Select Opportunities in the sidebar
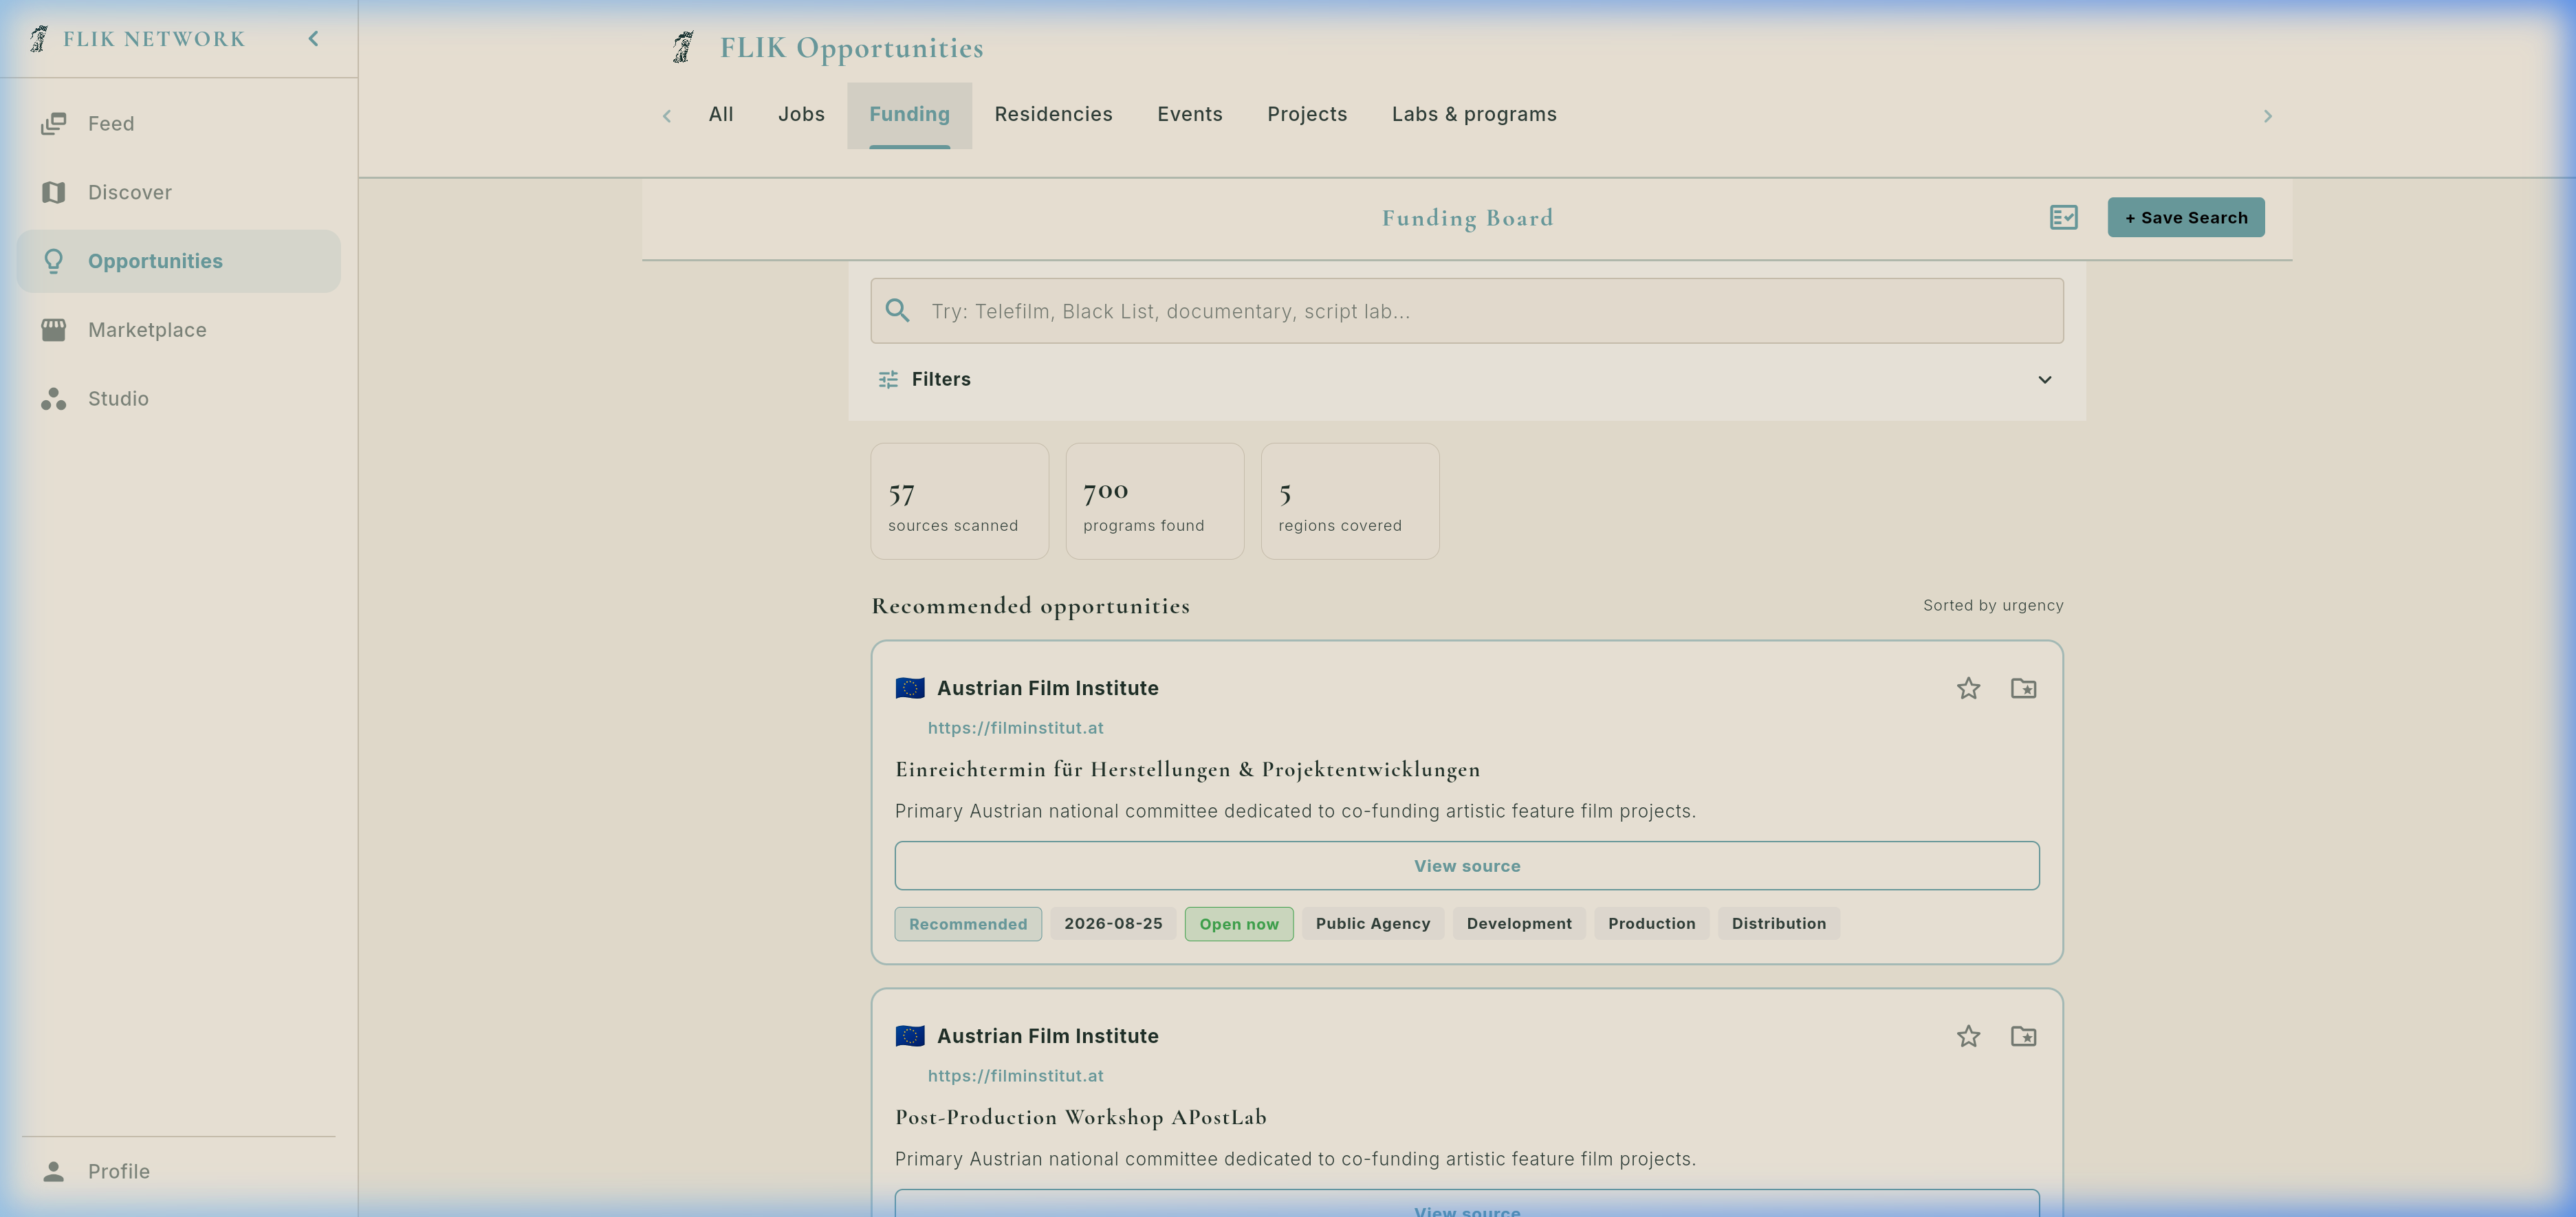 pyautogui.click(x=179, y=261)
